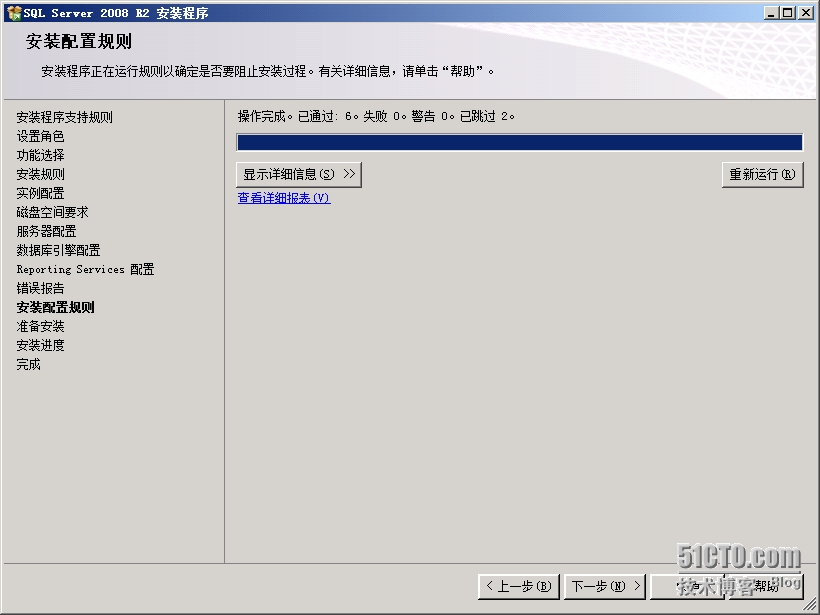This screenshot has height=615, width=820.
Task: Select 设置角色 step in sidebar
Action: pos(40,136)
